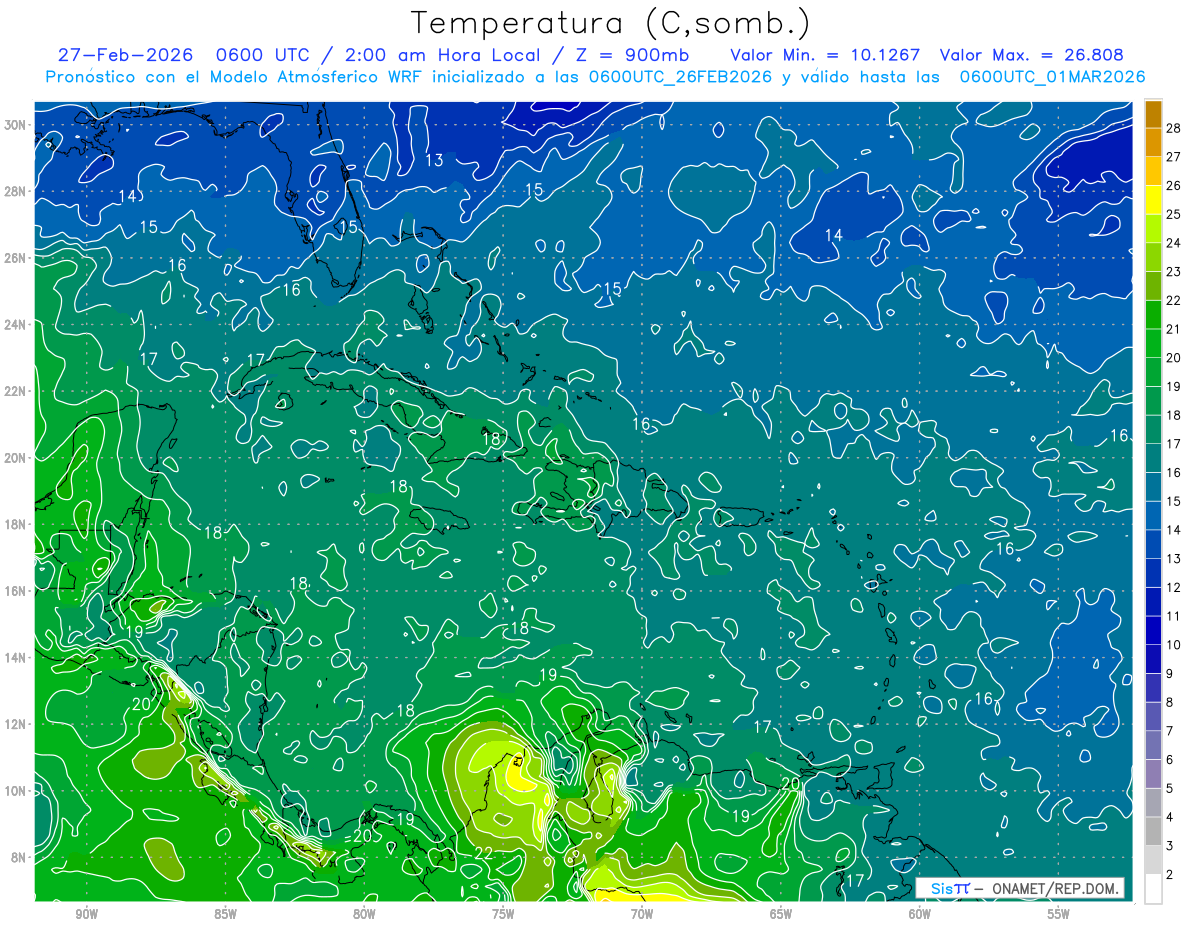Click the latitude label "12N"

pos(16,724)
